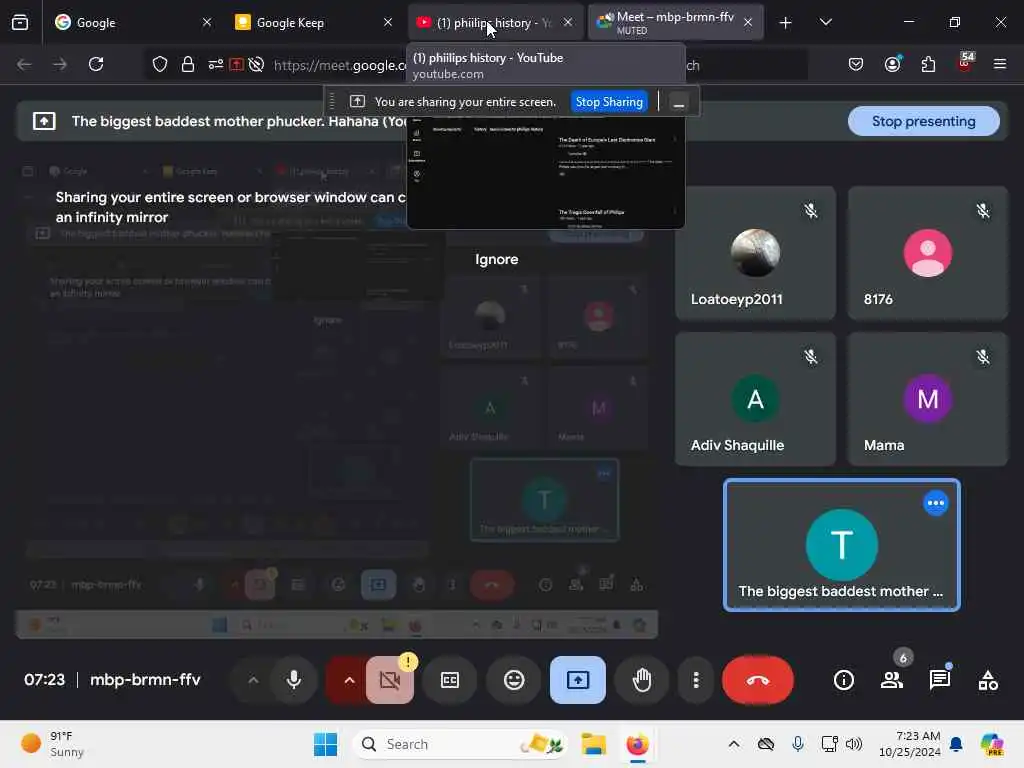Click the Firefox taskbar icon
The height and width of the screenshot is (768, 1024).
637,744
